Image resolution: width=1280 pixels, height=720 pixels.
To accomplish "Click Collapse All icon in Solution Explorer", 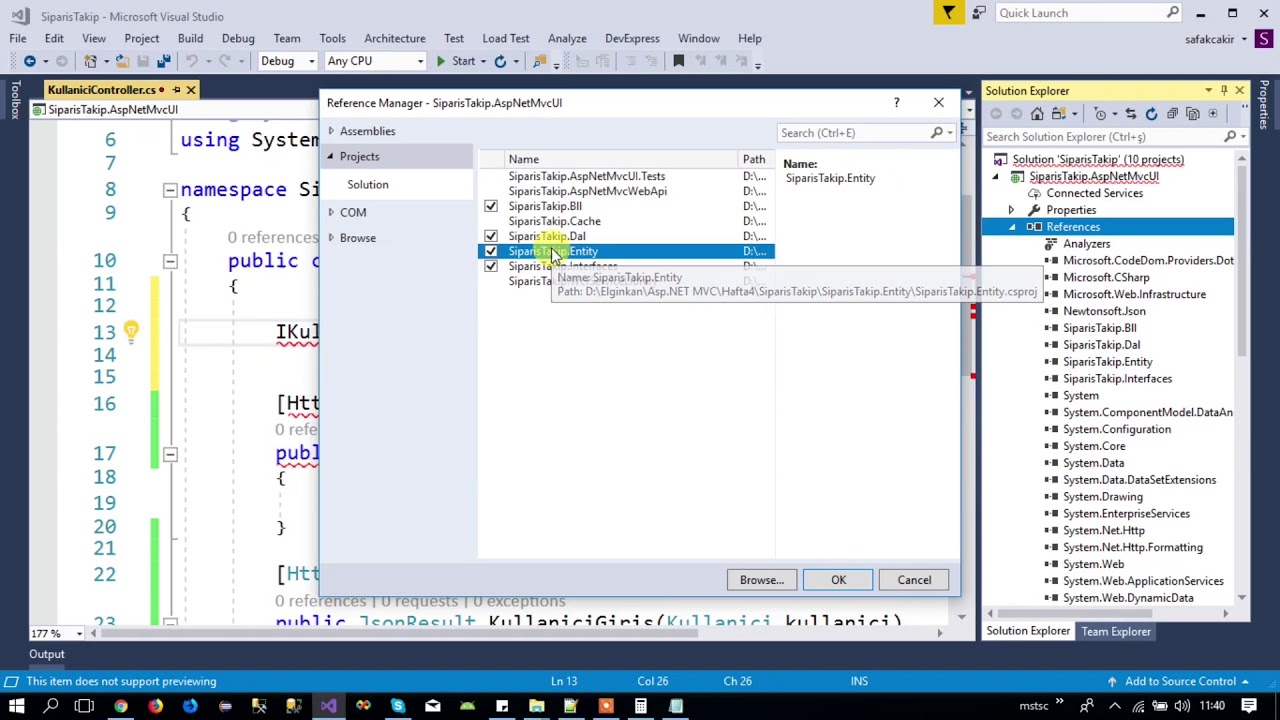I will [1172, 113].
